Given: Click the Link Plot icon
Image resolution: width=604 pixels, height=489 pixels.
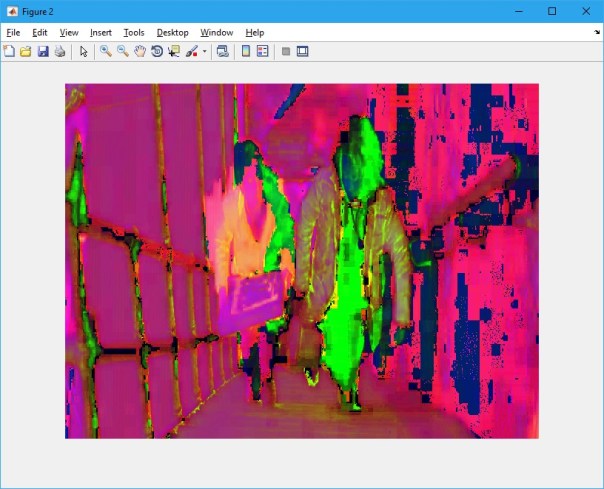Looking at the screenshot, I should point(223,51).
